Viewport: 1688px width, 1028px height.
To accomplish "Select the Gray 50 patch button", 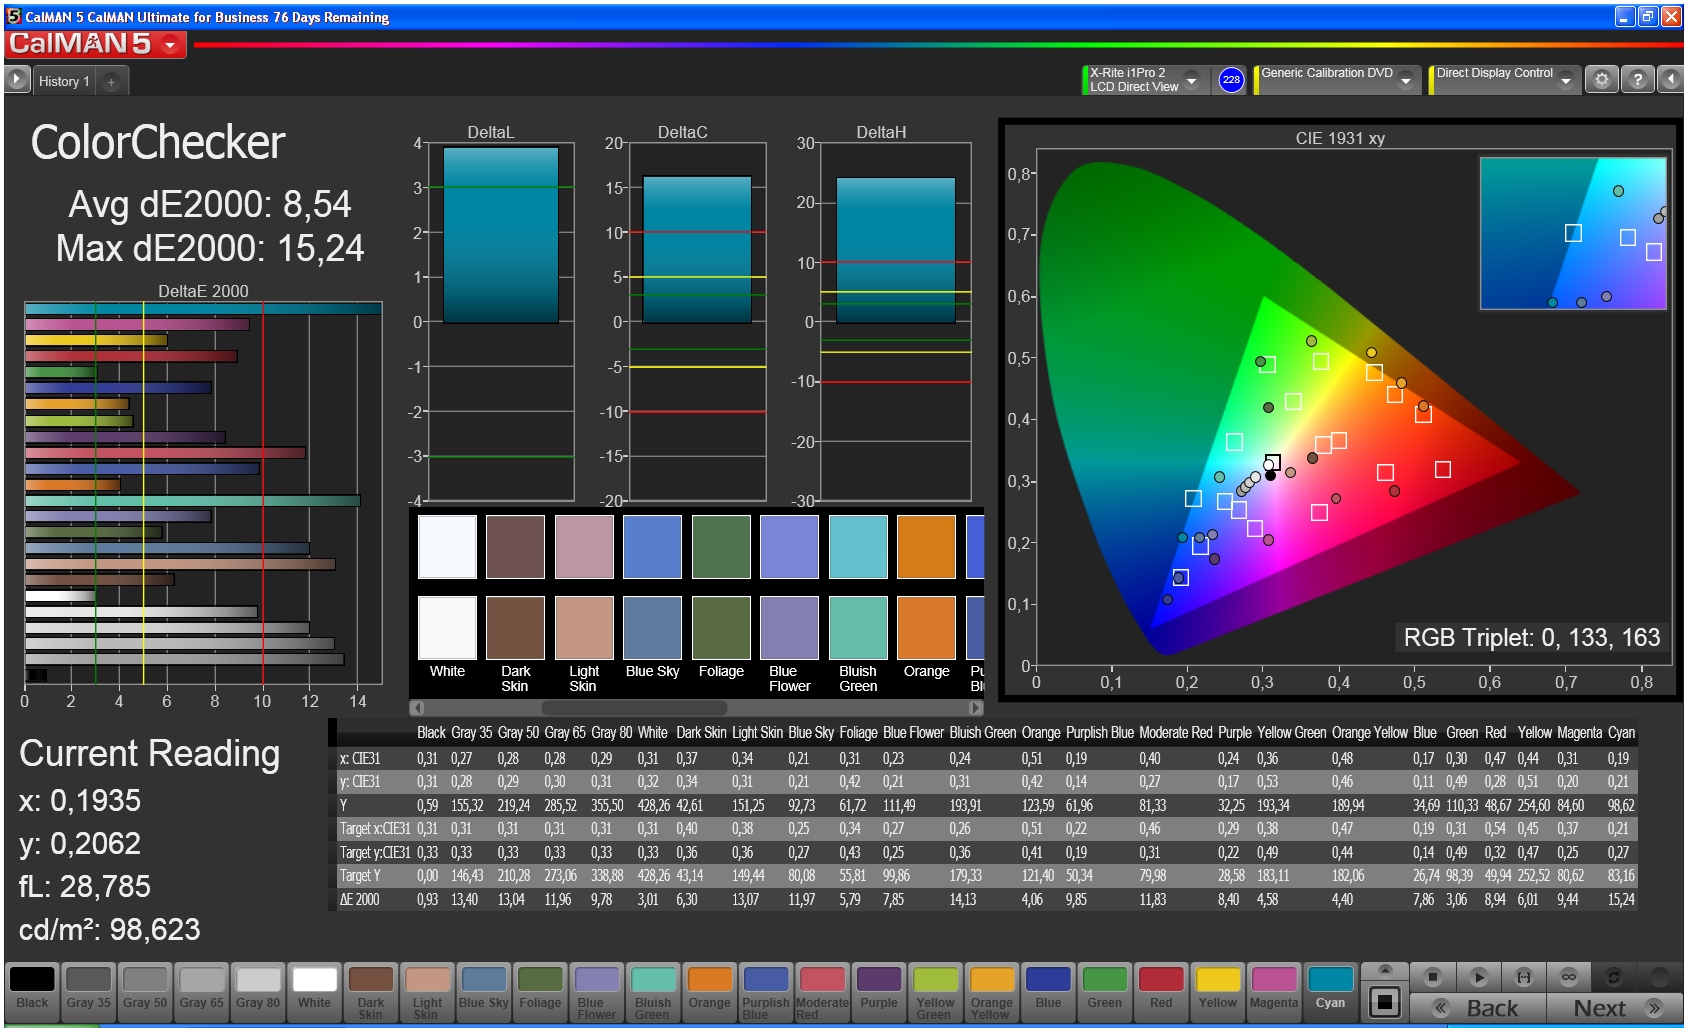I will coord(145,991).
